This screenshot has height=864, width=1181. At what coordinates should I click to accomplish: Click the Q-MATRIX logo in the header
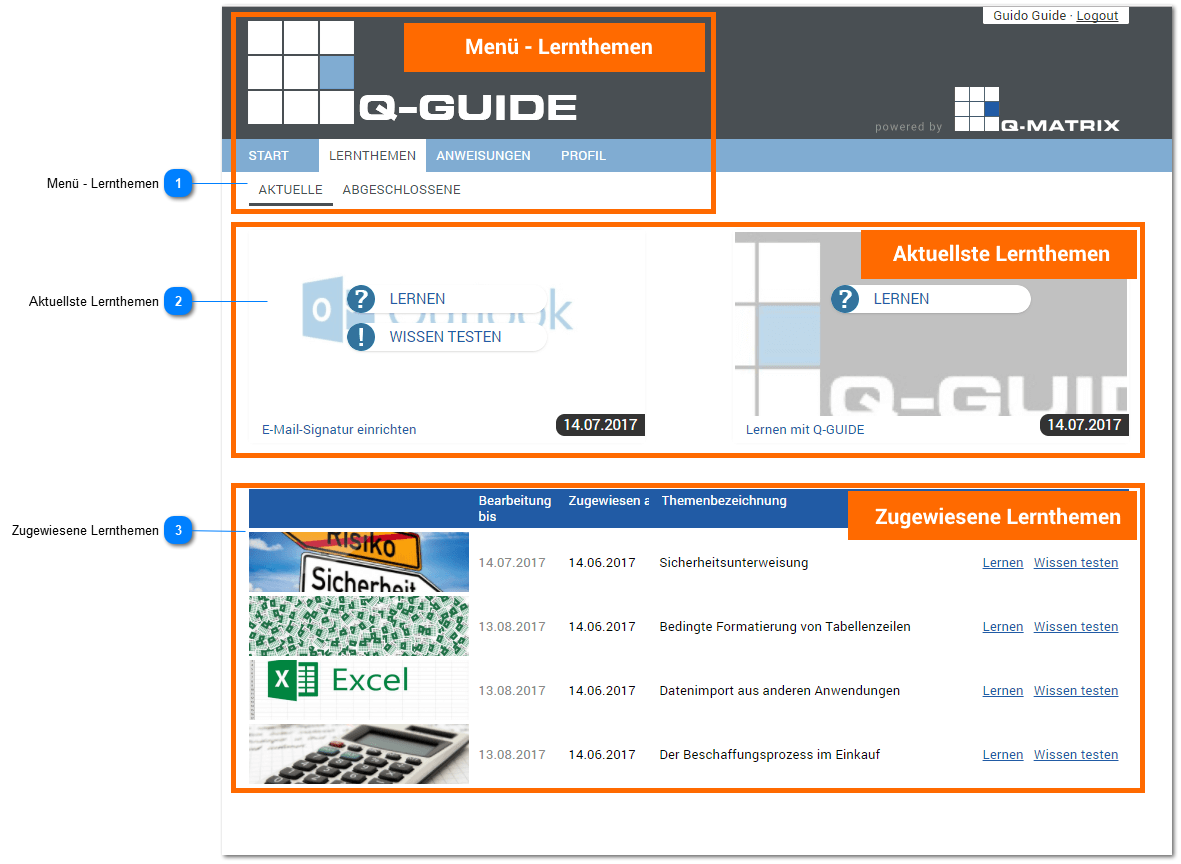pos(1036,110)
